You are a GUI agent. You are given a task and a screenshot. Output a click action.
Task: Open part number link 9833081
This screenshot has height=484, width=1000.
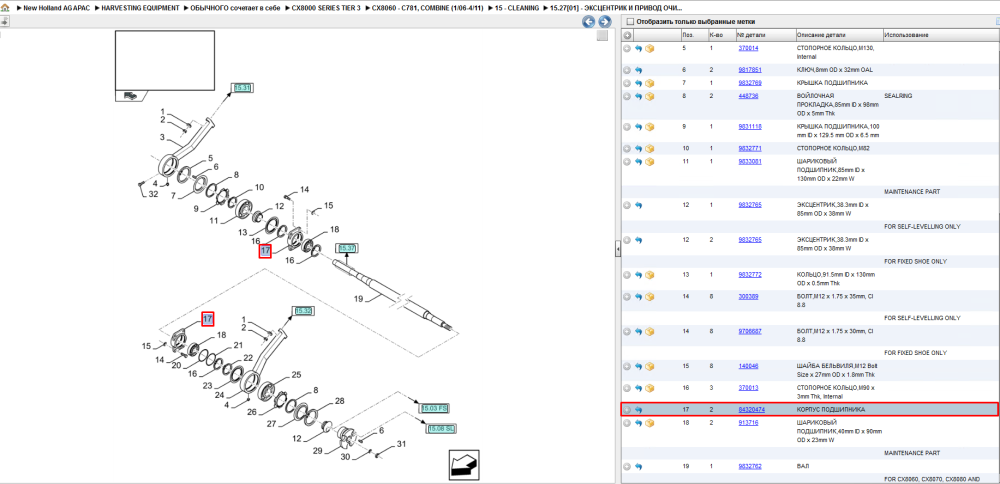pyautogui.click(x=749, y=162)
